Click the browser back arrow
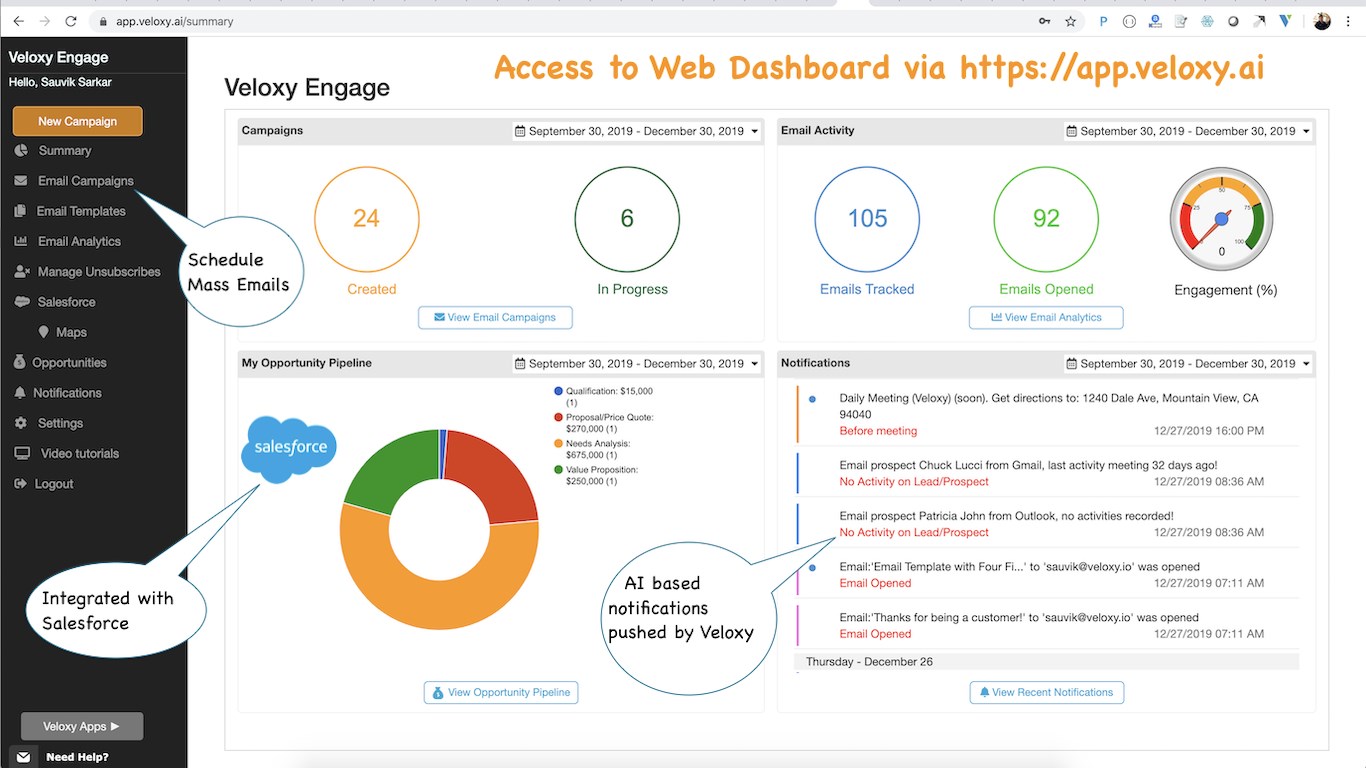 [x=18, y=21]
